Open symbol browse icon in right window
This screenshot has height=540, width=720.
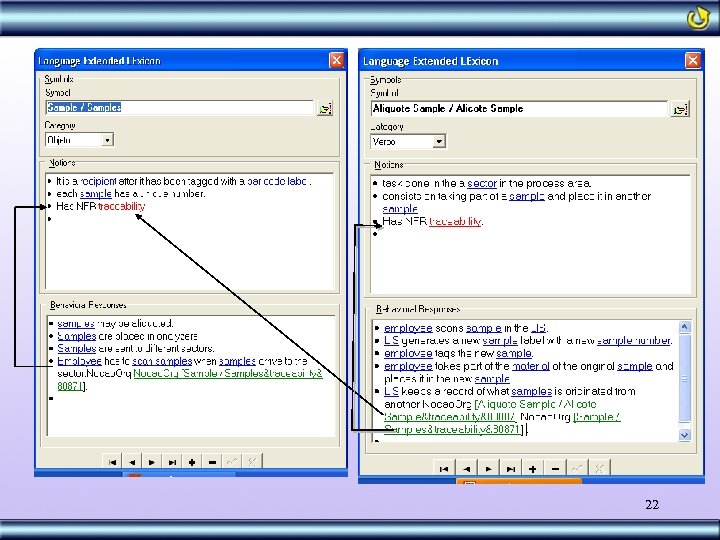(x=680, y=110)
